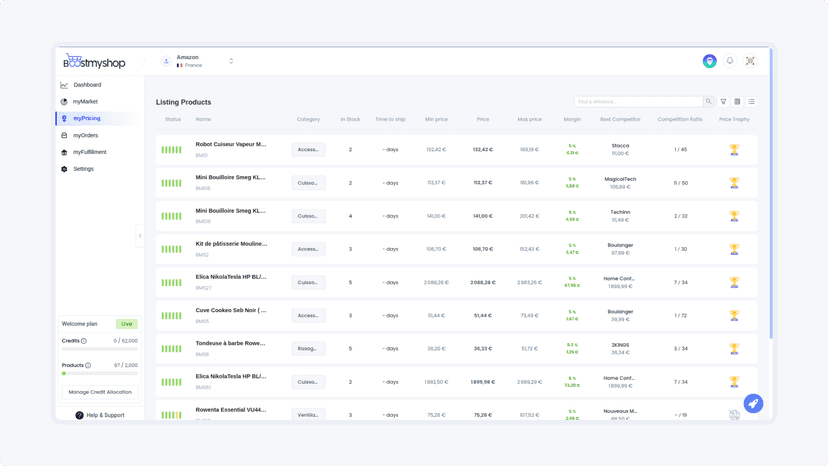
Task: Click Ventila.. category tag of Rowenta row
Action: [308, 415]
